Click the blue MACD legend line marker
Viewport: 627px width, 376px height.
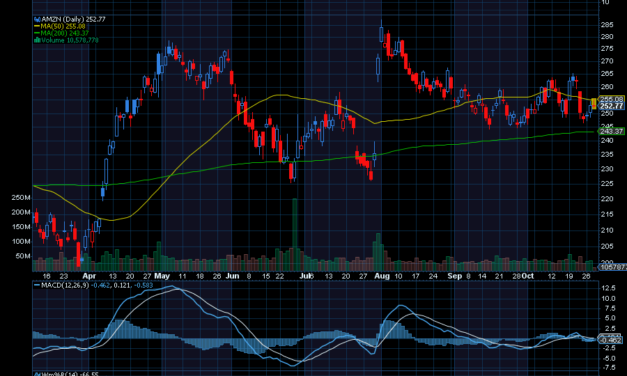click(37, 285)
